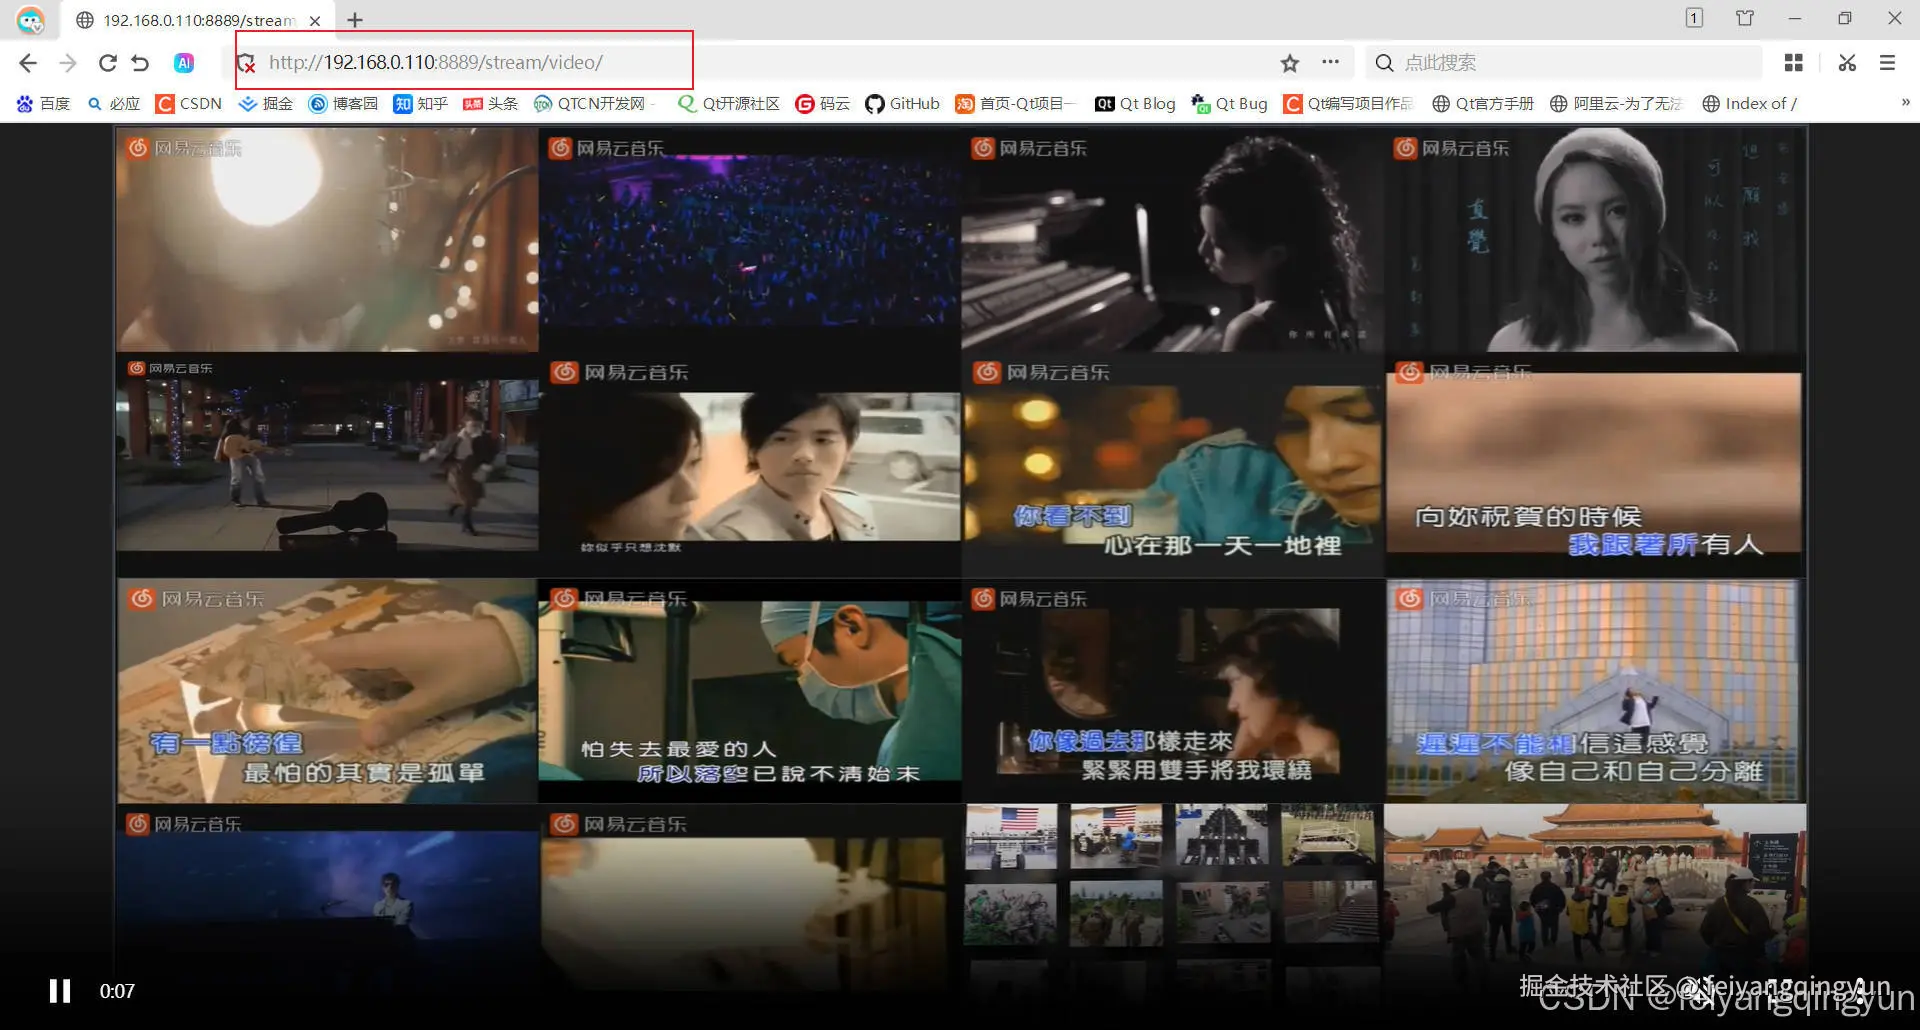Click the AI assistant icon in the toolbar

pyautogui.click(x=183, y=62)
